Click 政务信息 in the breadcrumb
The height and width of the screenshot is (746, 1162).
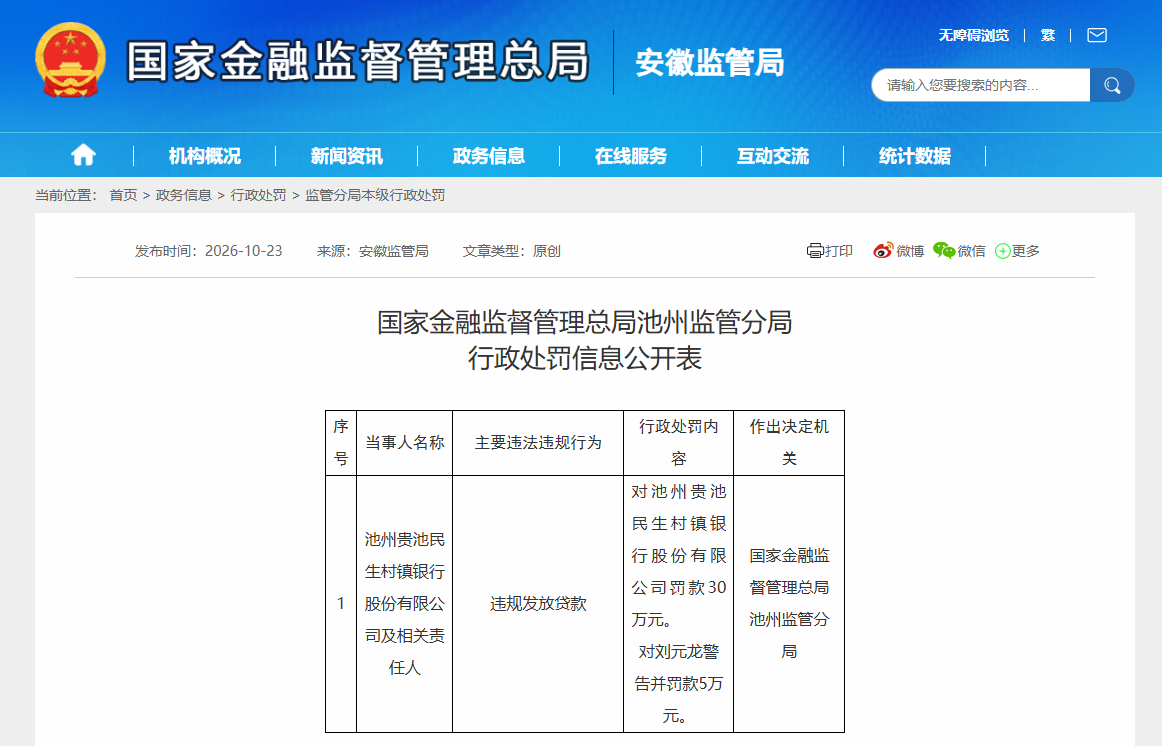[184, 195]
